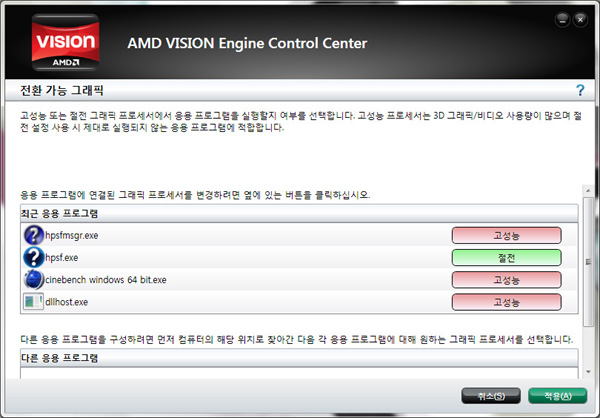The image size is (600, 418).
Task: Click the hpsfmsgr.exe question mark icon
Action: pyautogui.click(x=34, y=235)
